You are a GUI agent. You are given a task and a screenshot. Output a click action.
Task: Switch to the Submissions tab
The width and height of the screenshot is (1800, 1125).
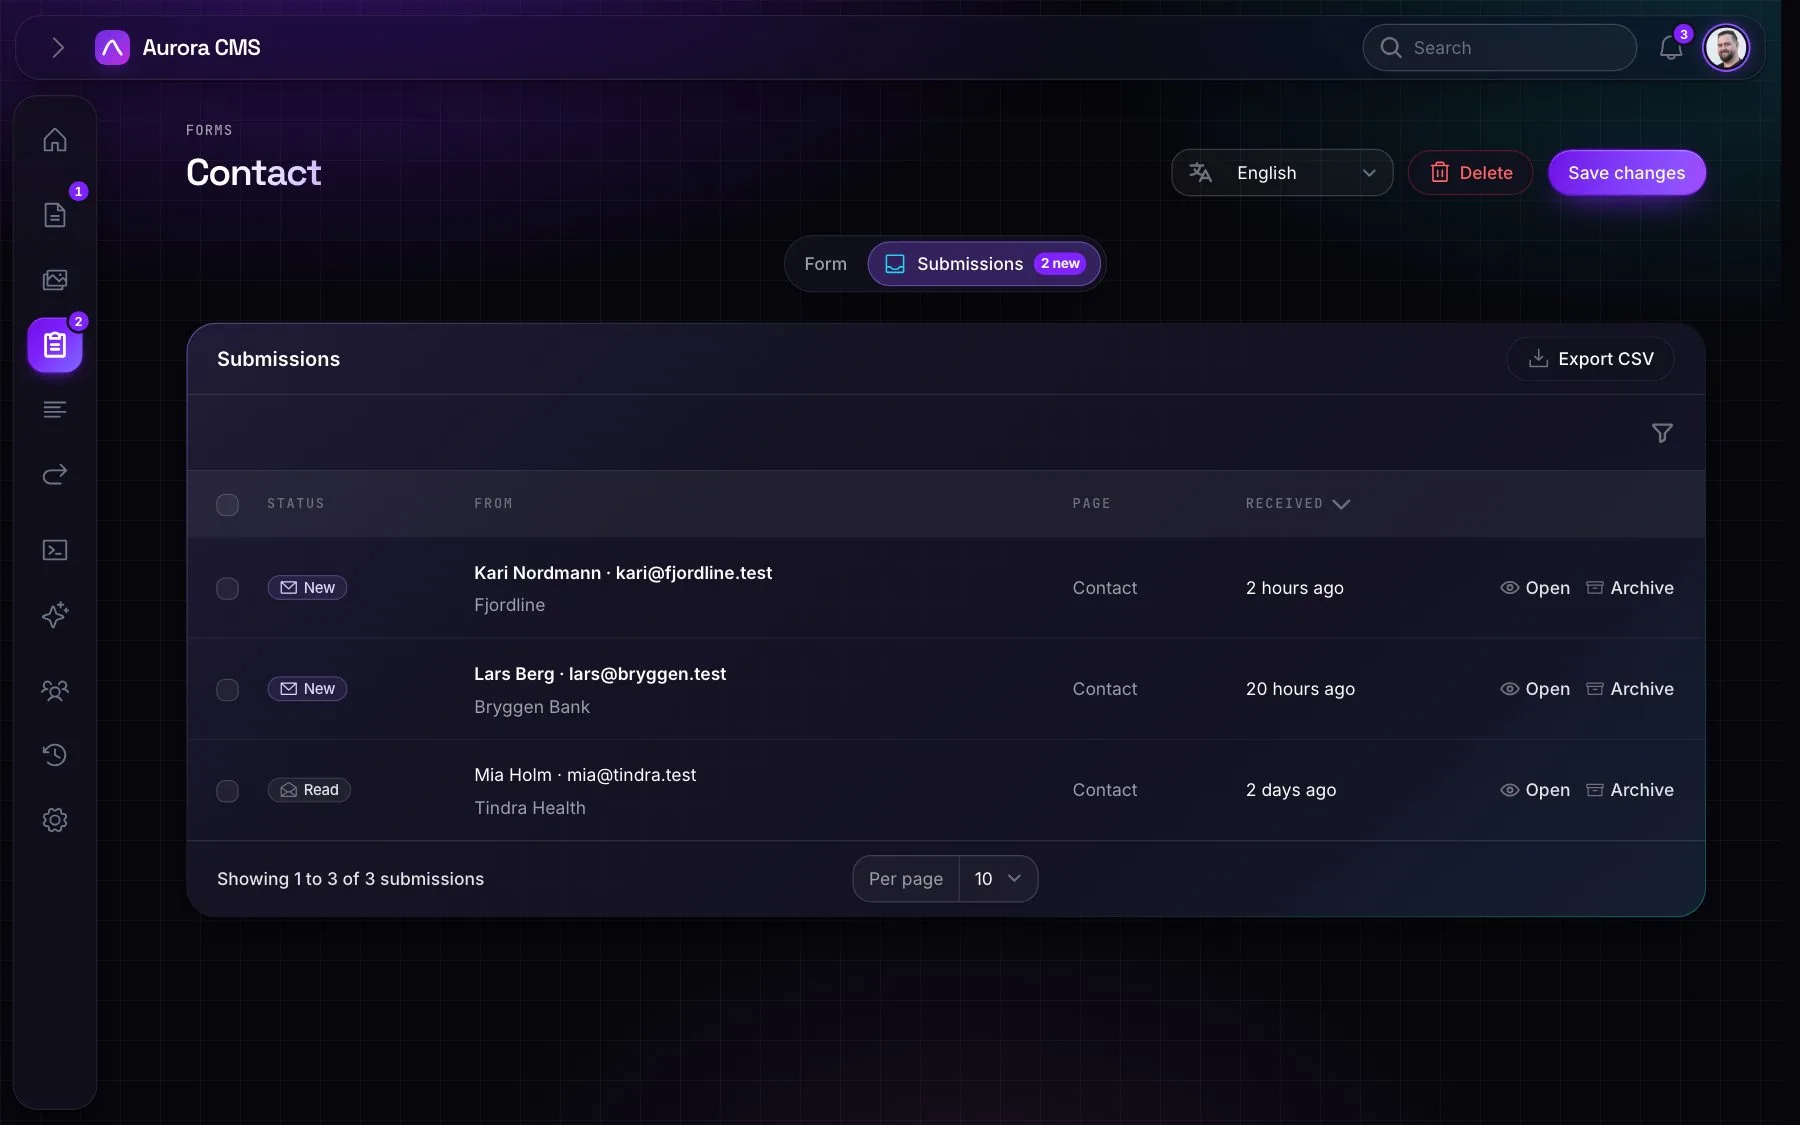coord(984,264)
